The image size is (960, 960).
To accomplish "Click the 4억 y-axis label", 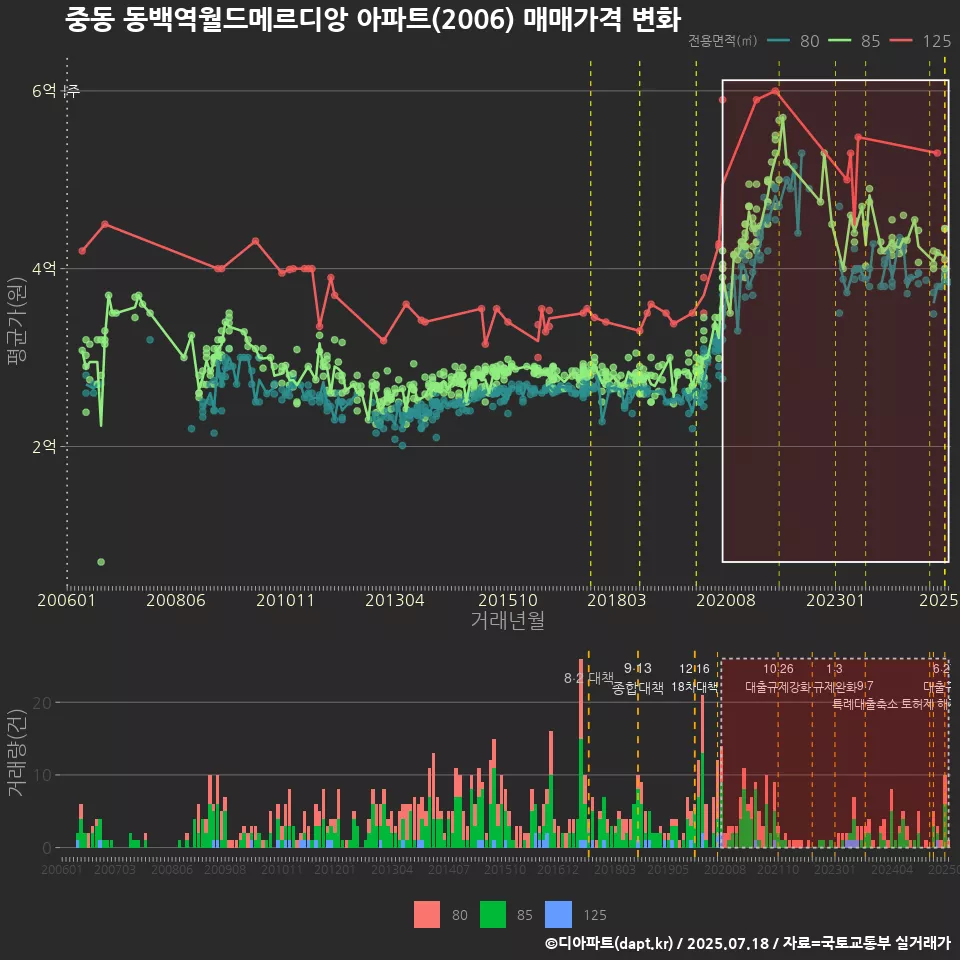I will (x=44, y=268).
